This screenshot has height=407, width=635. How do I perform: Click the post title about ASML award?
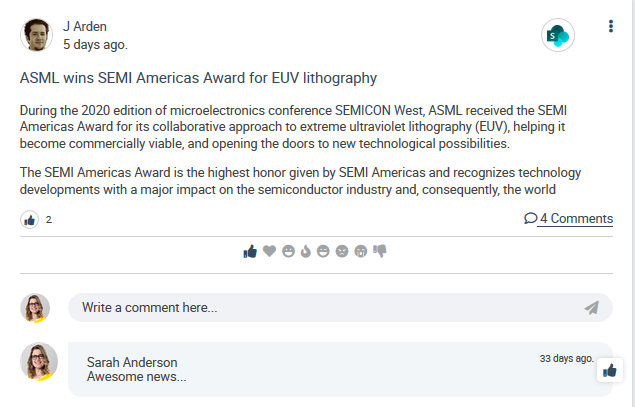(x=198, y=77)
